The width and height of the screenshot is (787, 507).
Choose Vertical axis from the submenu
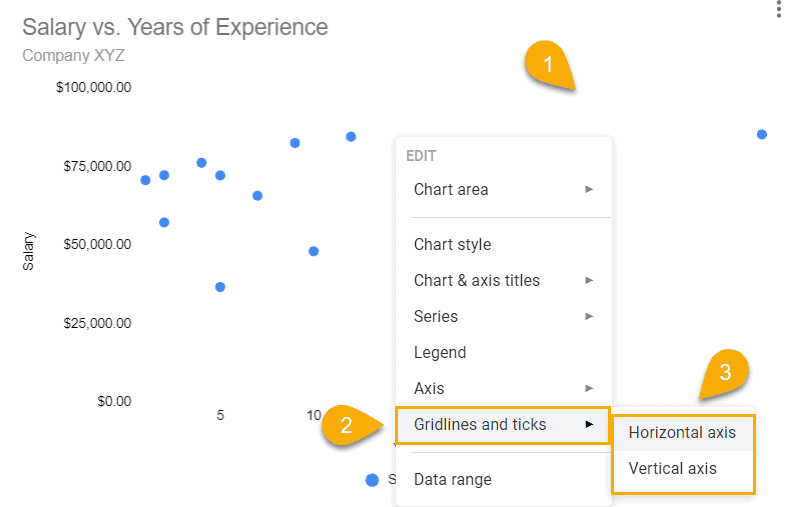(x=672, y=468)
